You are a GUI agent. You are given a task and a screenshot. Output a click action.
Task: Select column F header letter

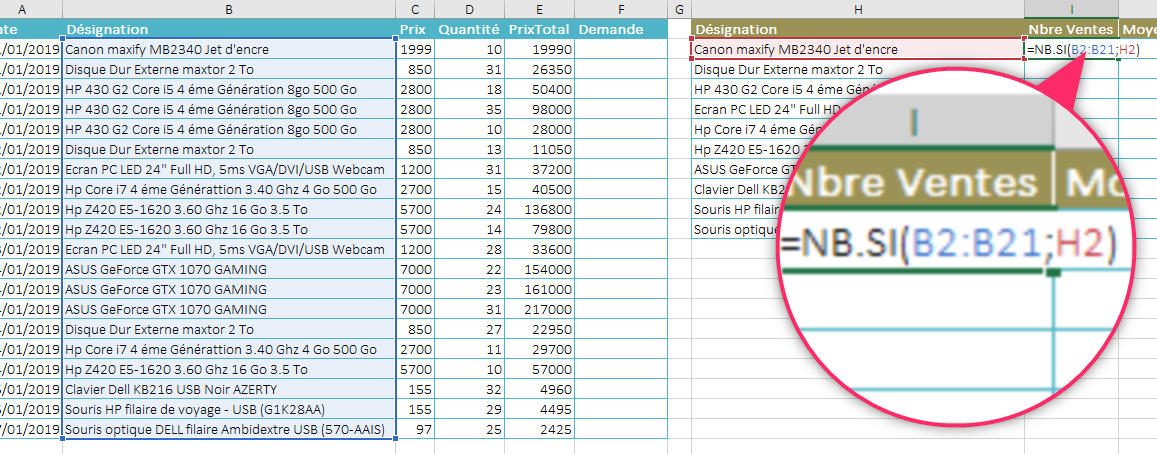click(621, 10)
